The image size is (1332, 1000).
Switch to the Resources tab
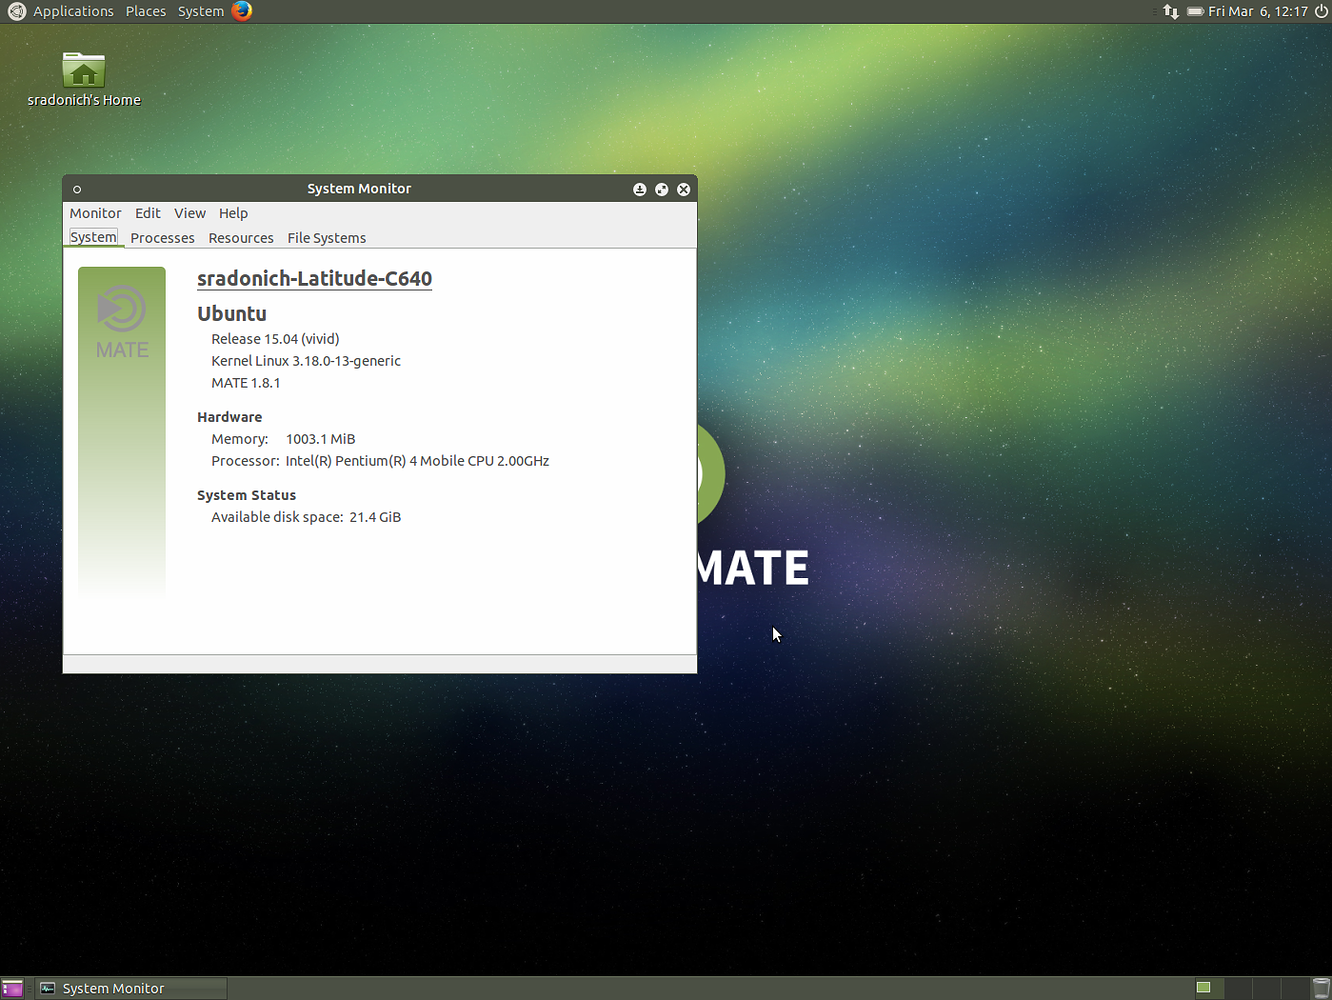pos(241,238)
